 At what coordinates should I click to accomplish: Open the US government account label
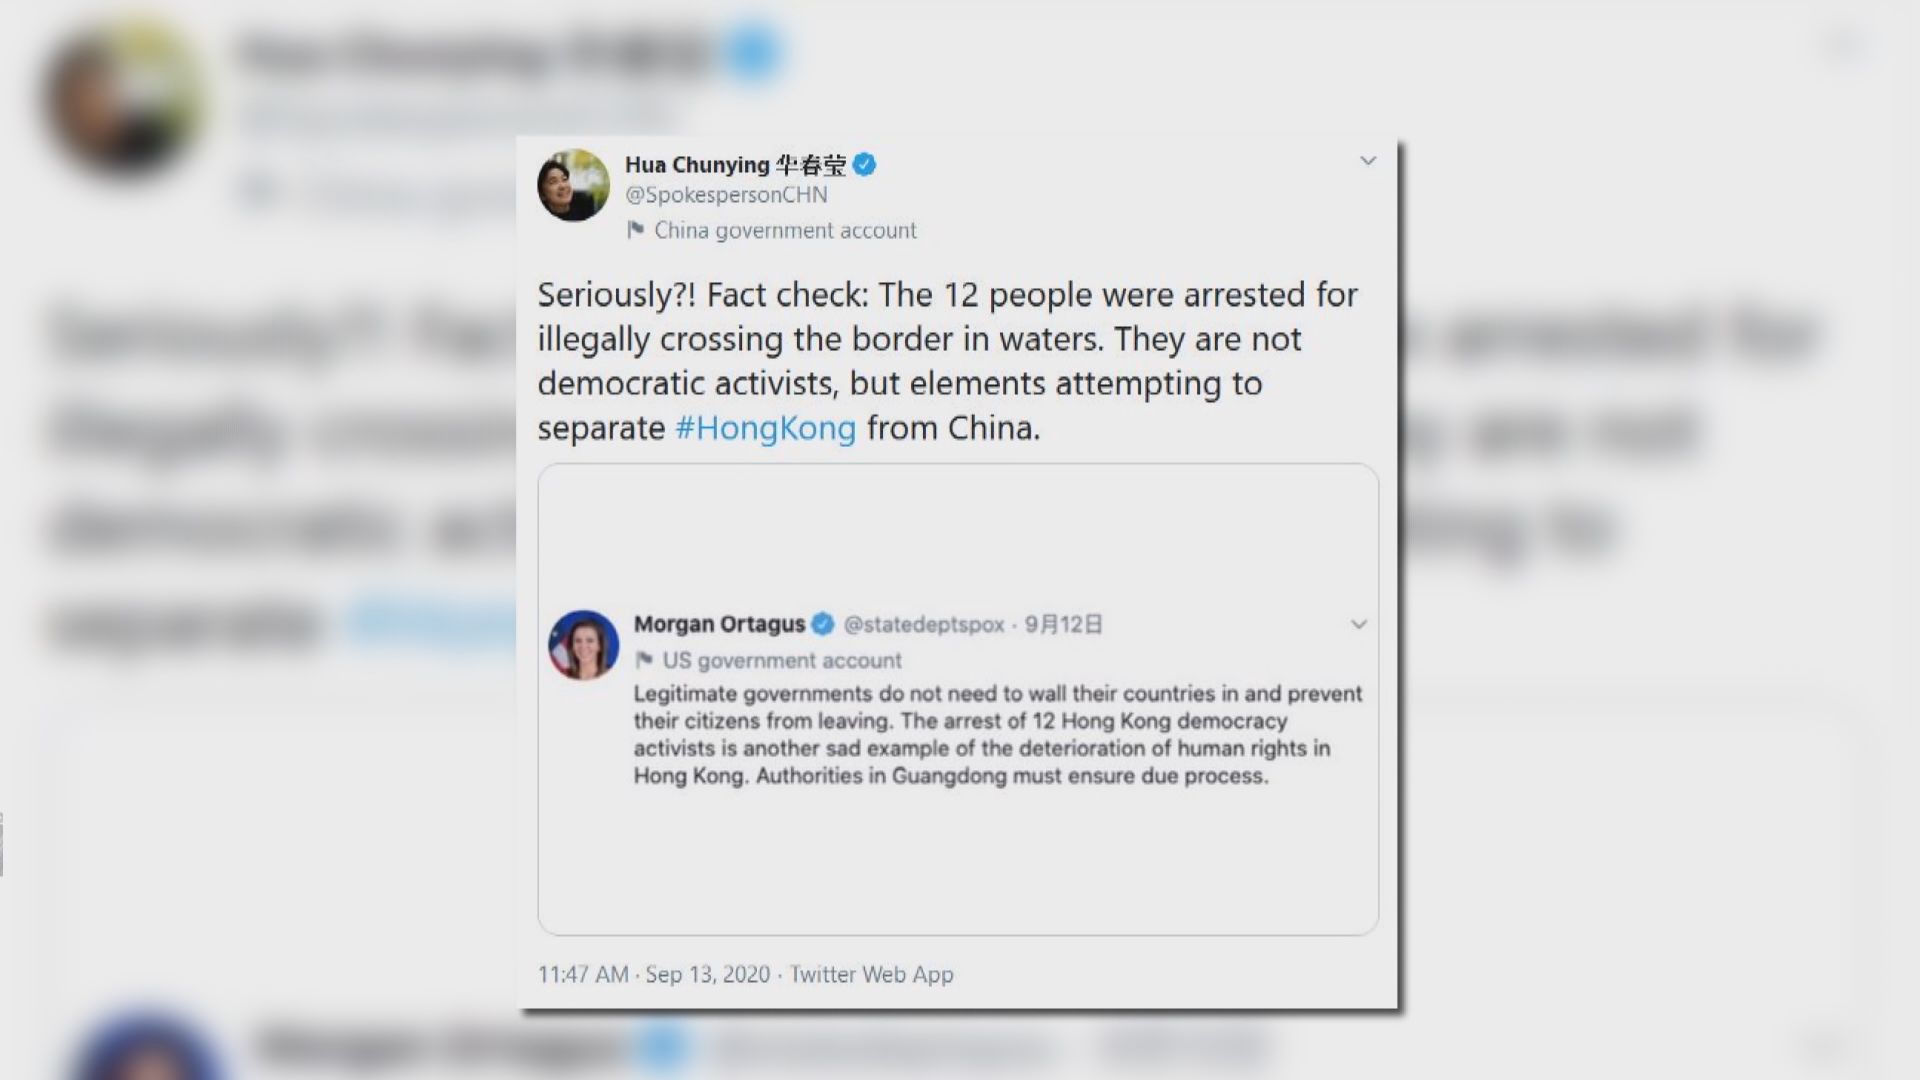pos(782,661)
